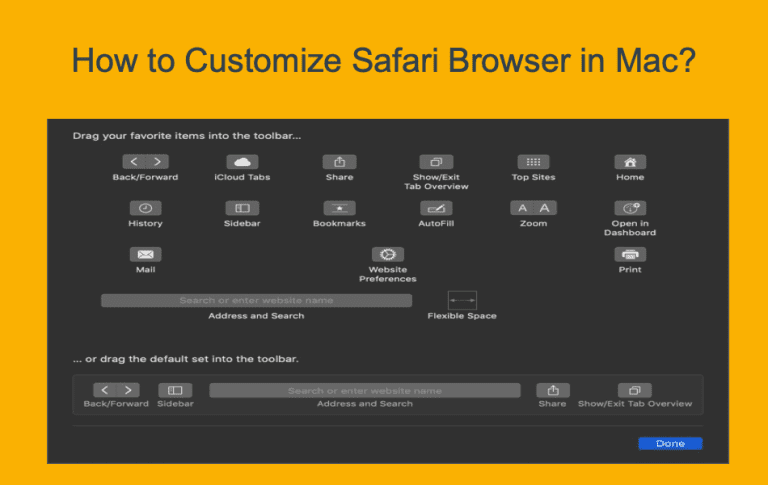Click the Back arrow in the default set
The image size is (768, 485).
tap(105, 390)
